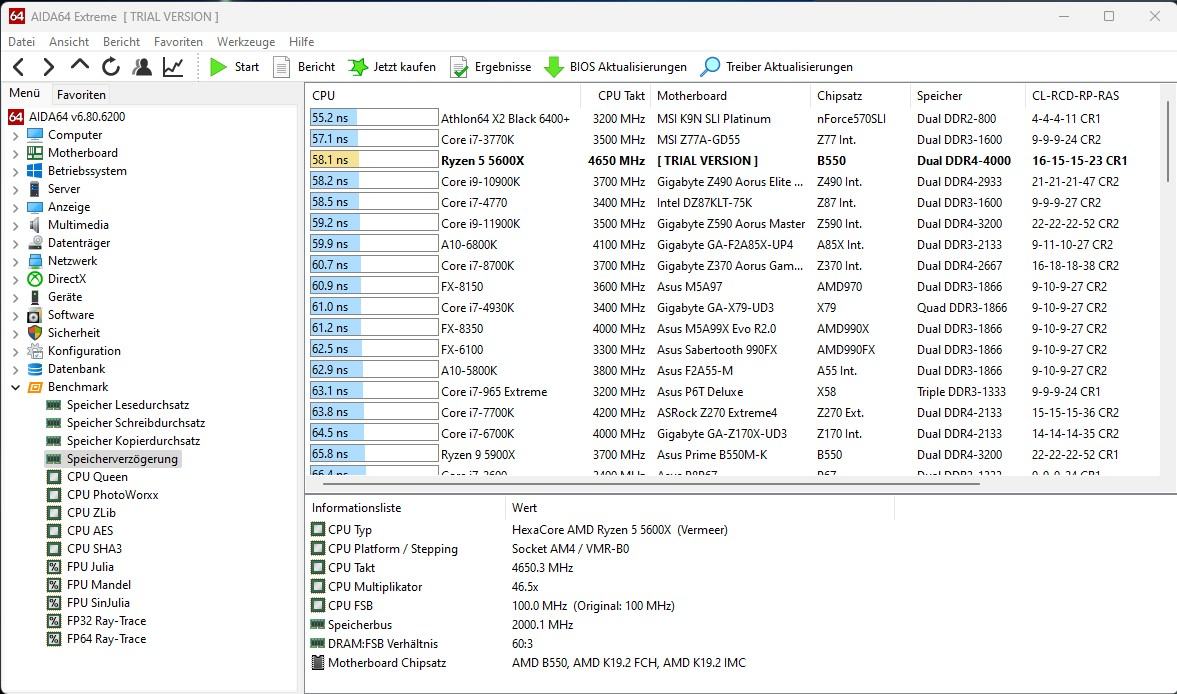
Task: Switch to the Favoriten tab in the sidebar
Action: click(x=81, y=95)
